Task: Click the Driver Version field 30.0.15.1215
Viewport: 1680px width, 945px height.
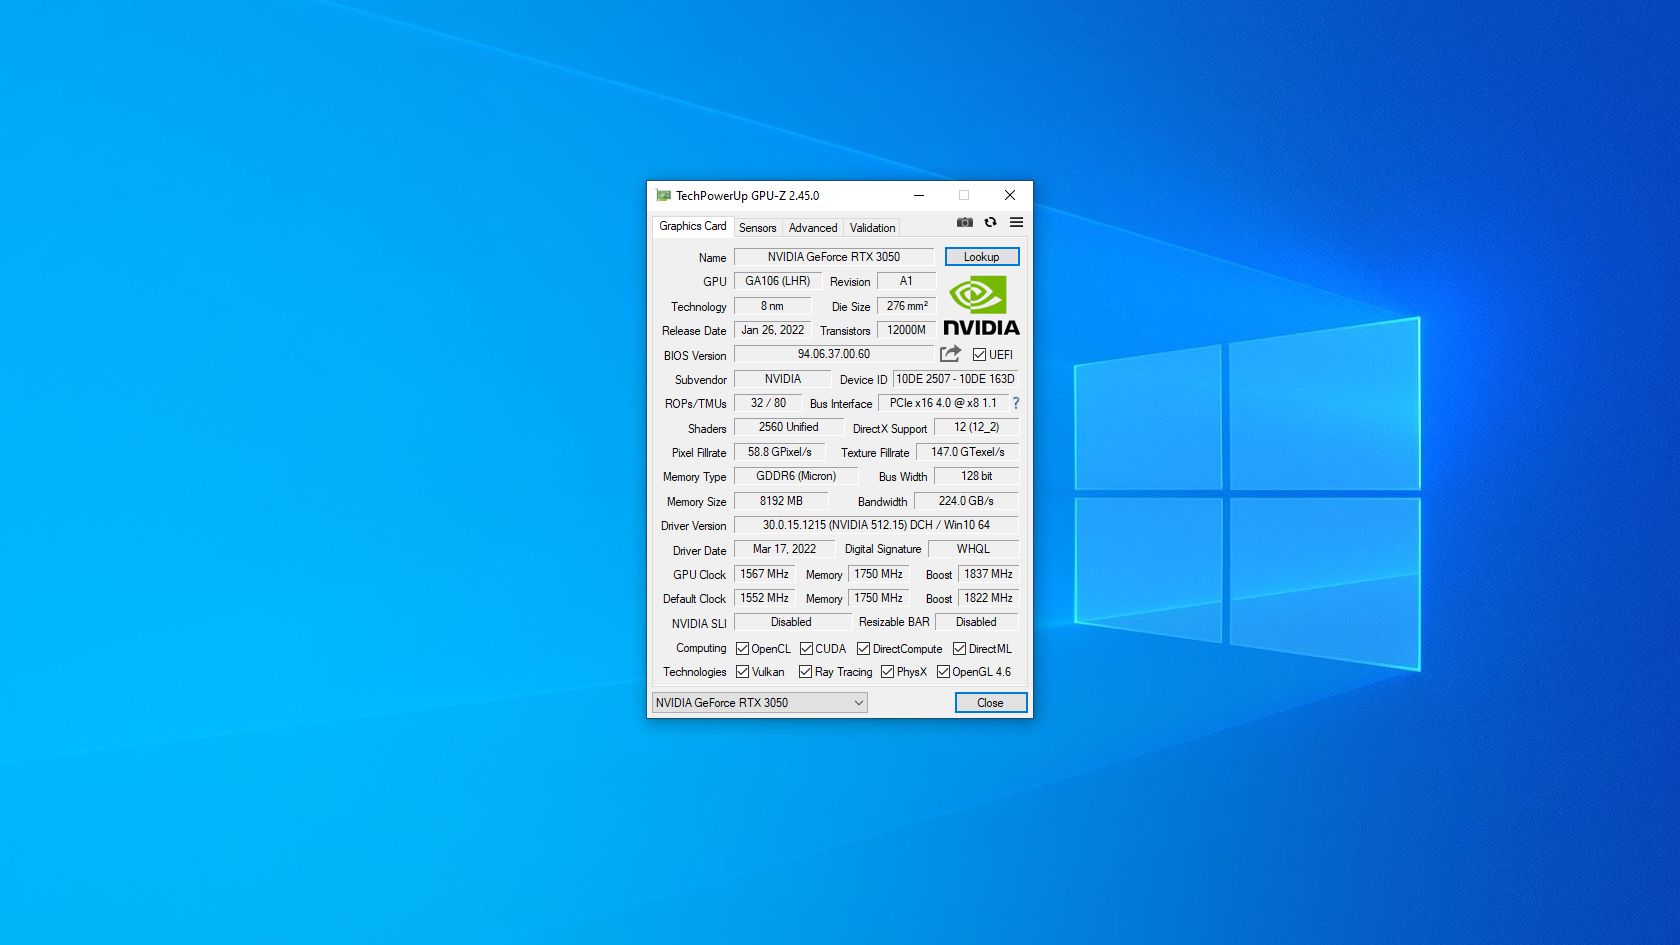Action: (876, 525)
